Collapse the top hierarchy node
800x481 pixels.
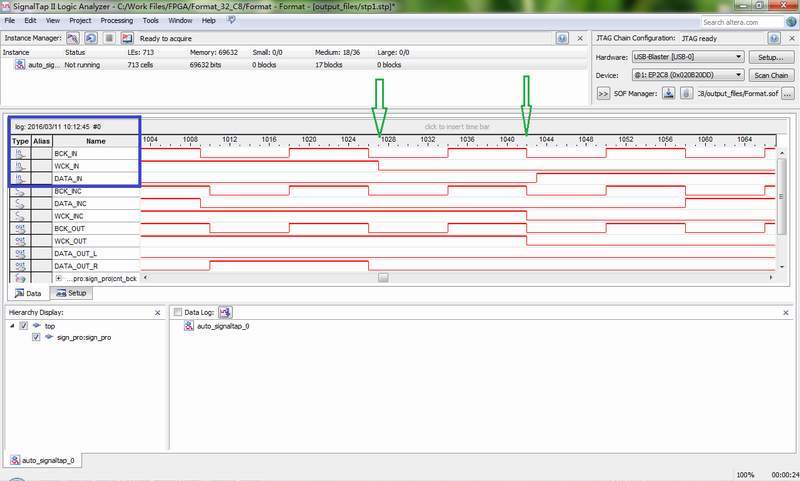tap(12, 325)
